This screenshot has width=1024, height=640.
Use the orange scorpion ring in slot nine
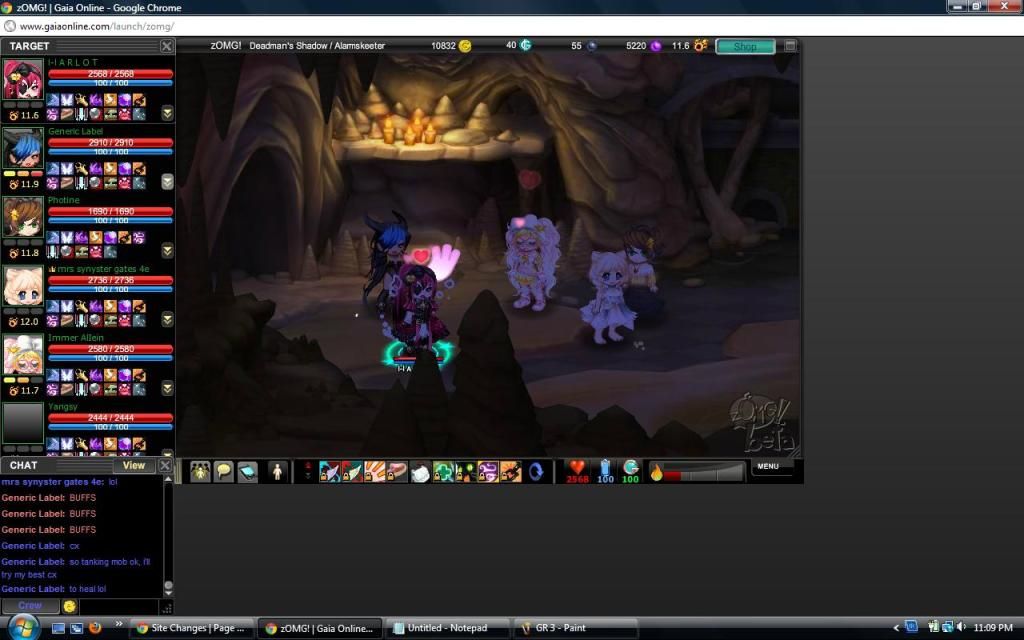click(511, 472)
